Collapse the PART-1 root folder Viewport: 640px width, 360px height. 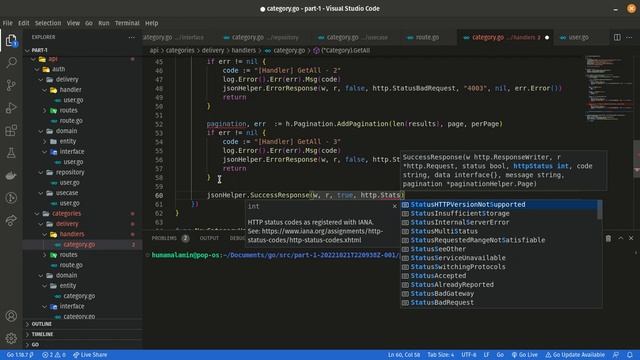pos(40,50)
